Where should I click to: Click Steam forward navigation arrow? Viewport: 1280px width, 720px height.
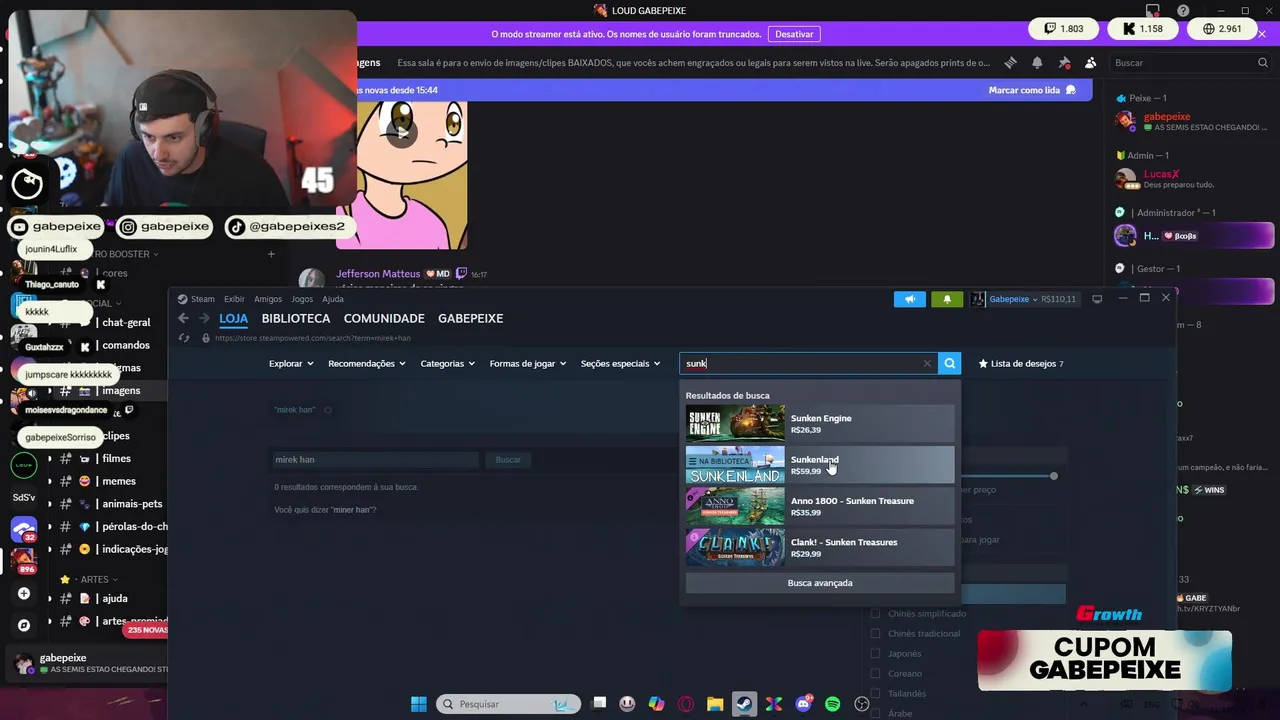(204, 318)
